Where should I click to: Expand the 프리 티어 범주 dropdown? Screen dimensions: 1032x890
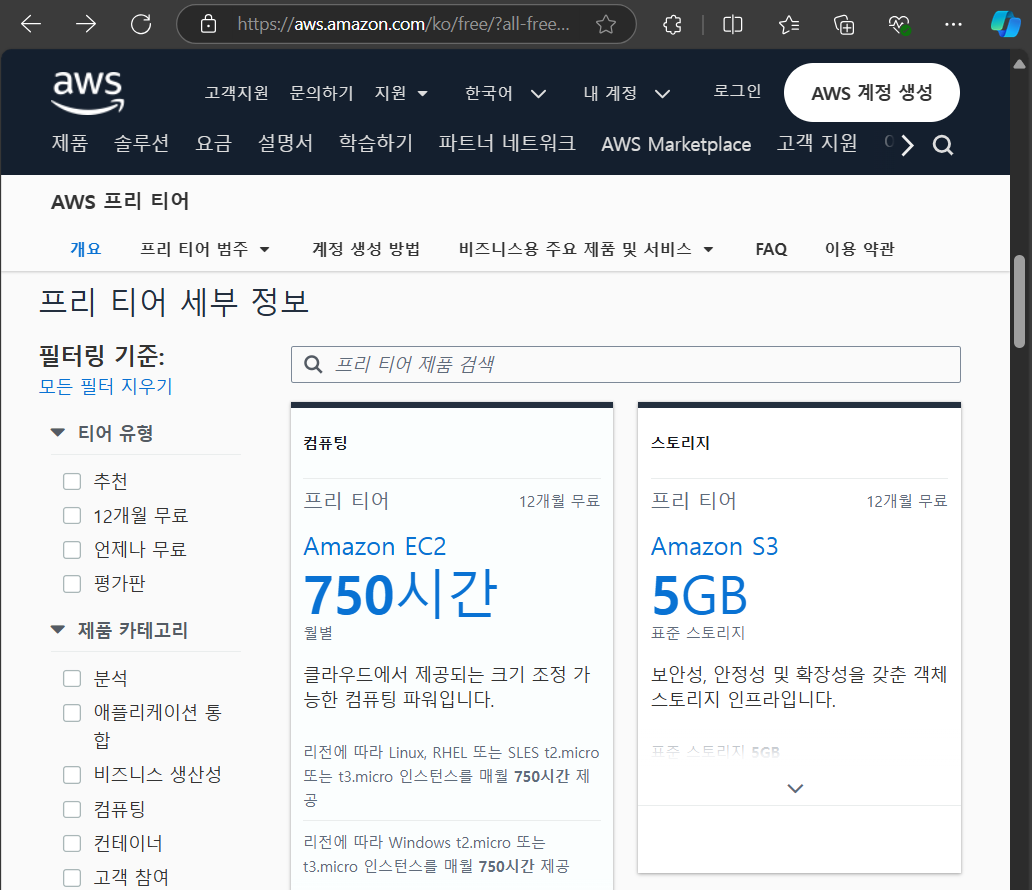(205, 249)
